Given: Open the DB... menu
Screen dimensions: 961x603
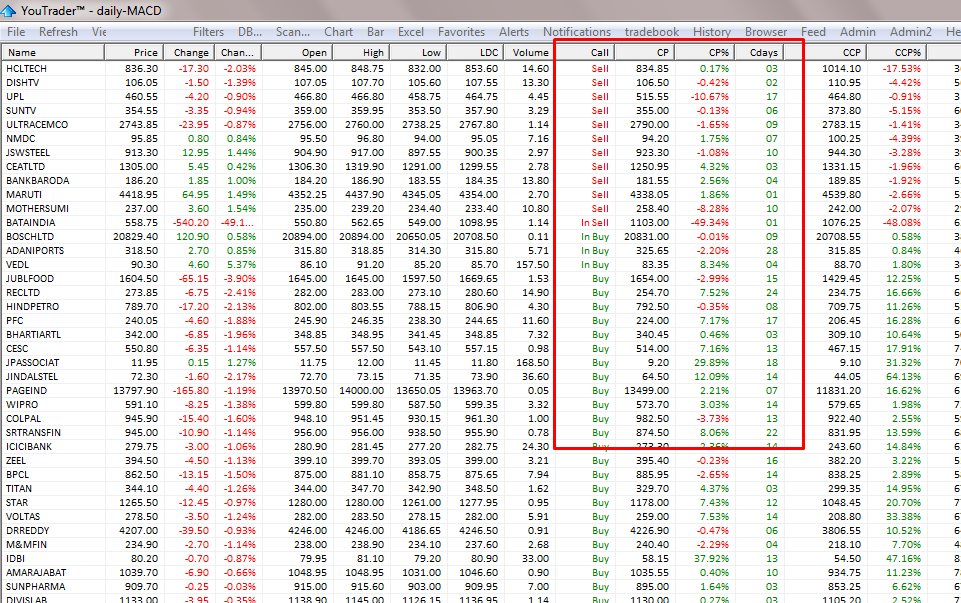Looking at the screenshot, I should pyautogui.click(x=250, y=32).
